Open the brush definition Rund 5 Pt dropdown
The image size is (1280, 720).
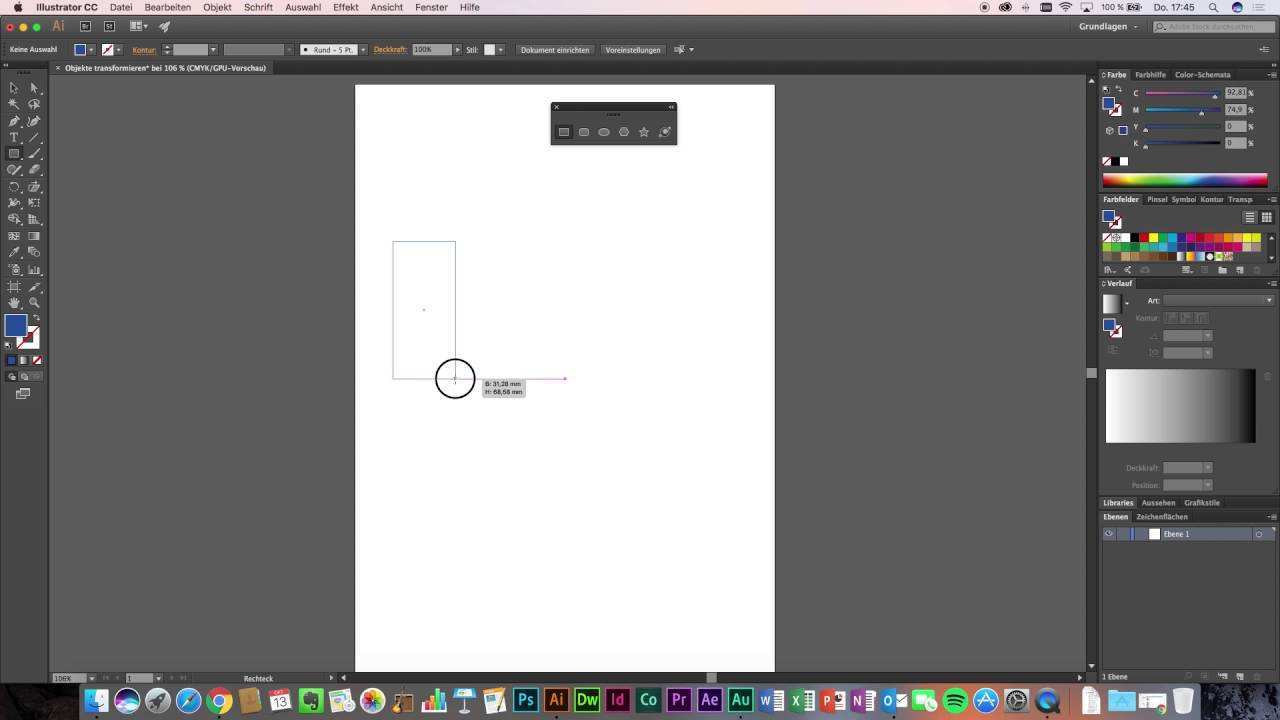362,50
